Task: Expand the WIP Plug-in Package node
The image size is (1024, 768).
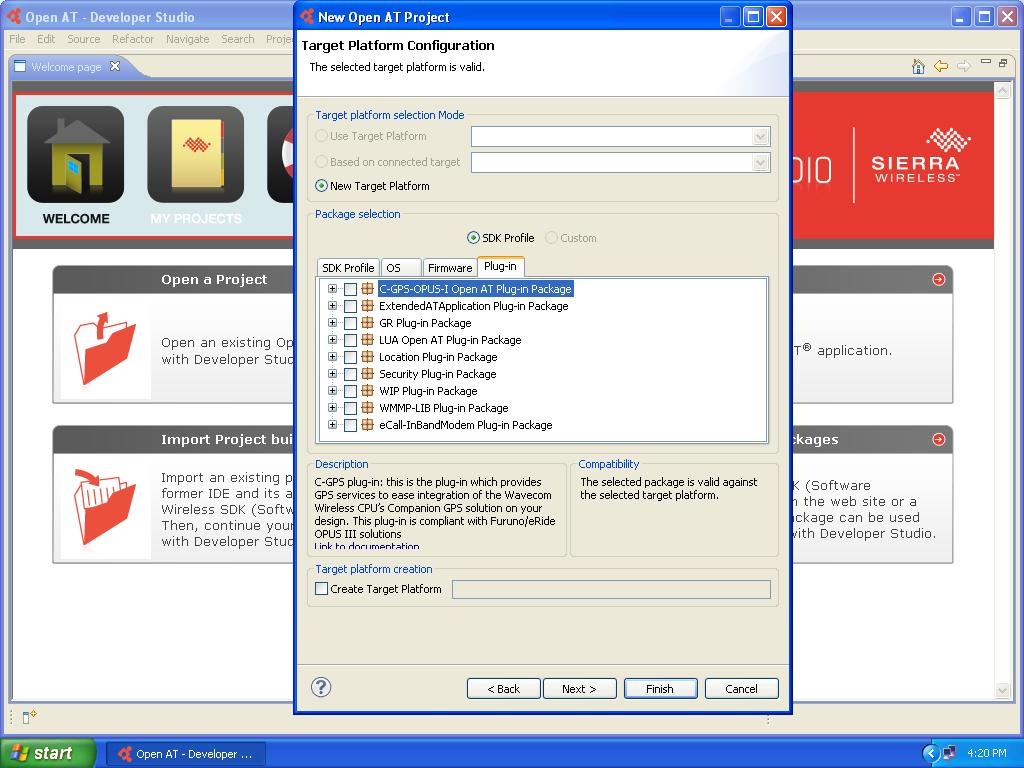Action: coord(332,391)
